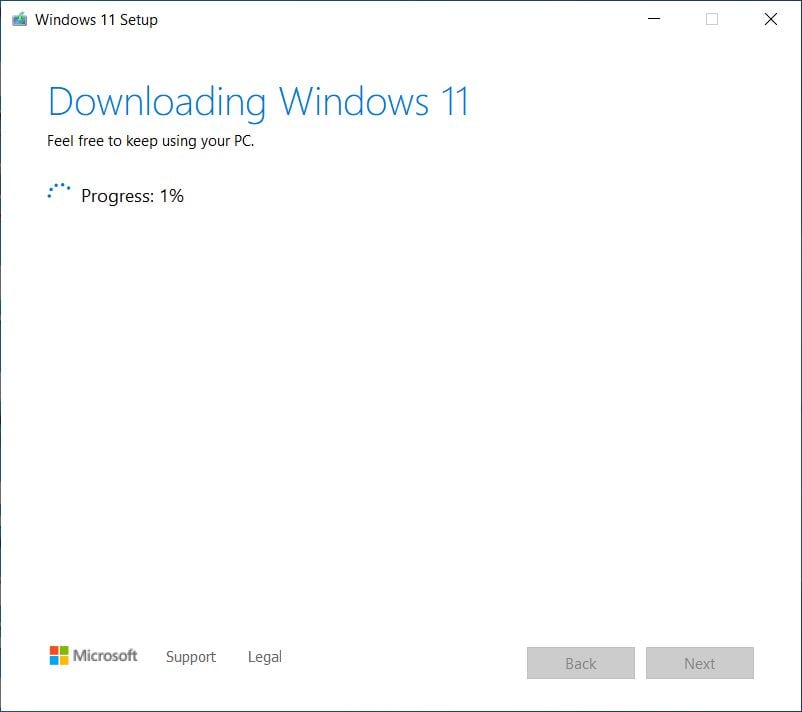Click the disabled maximize button
The height and width of the screenshot is (712, 802).
point(711,19)
